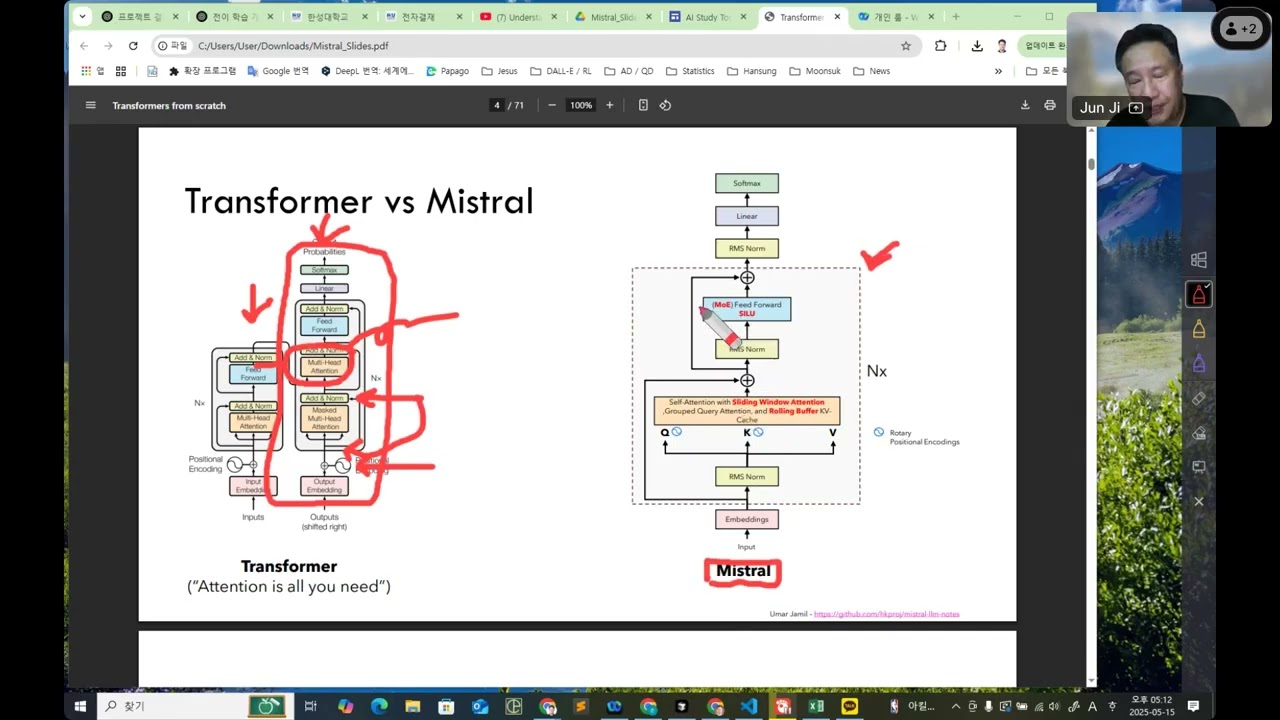This screenshot has height=720, width=1280.
Task: Open the News bookmark folder
Action: click(870, 71)
